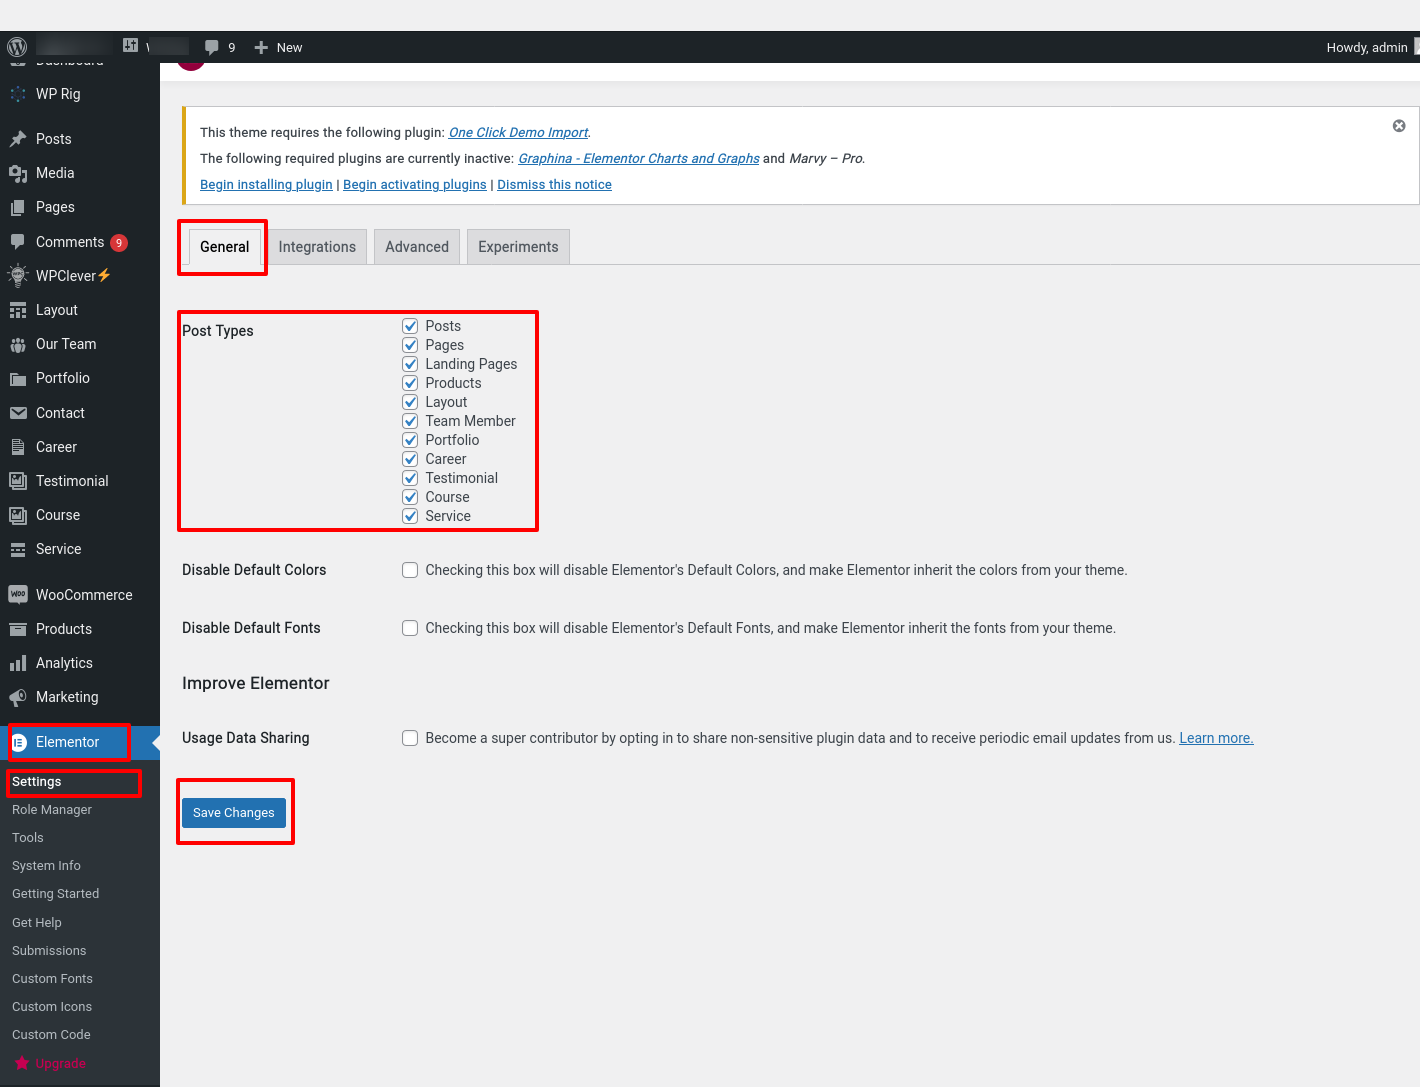Click the WP Rig sidebar icon
This screenshot has height=1087, width=1420.
tap(18, 94)
